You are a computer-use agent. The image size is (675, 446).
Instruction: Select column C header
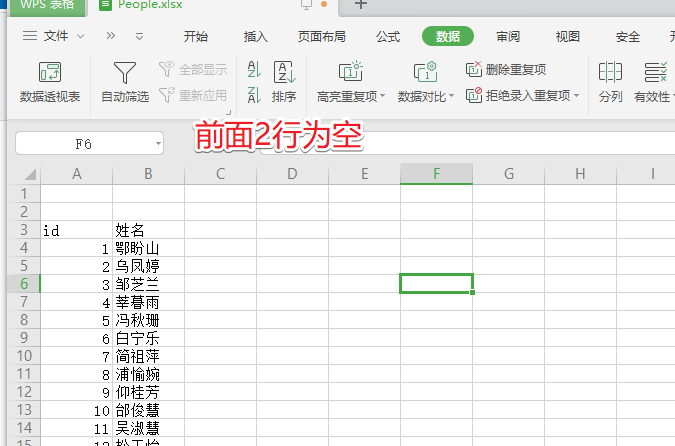(x=220, y=174)
